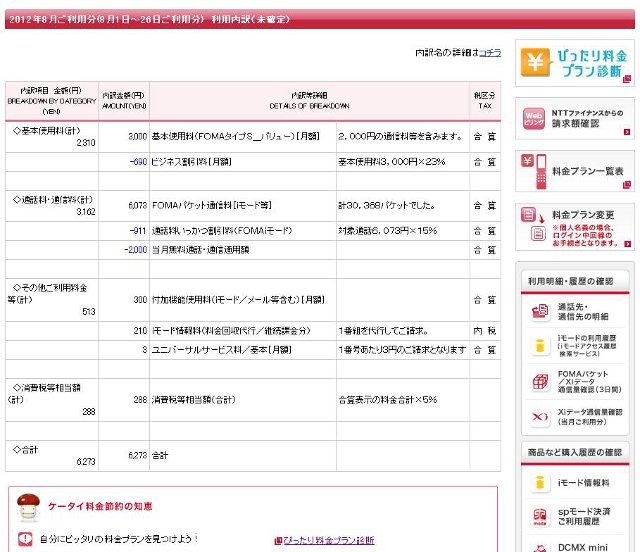
Task: Click the arrow icon on NTTファイナンス banner
Action: [x=627, y=132]
